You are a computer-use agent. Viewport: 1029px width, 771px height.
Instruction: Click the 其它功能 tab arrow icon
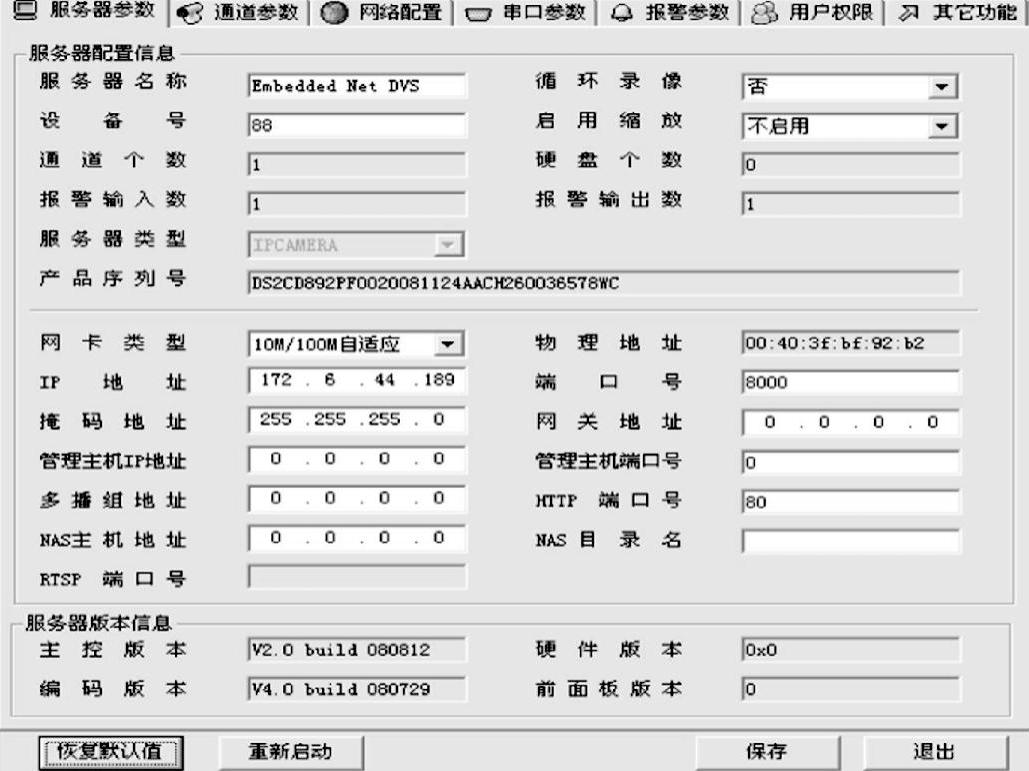(x=908, y=13)
